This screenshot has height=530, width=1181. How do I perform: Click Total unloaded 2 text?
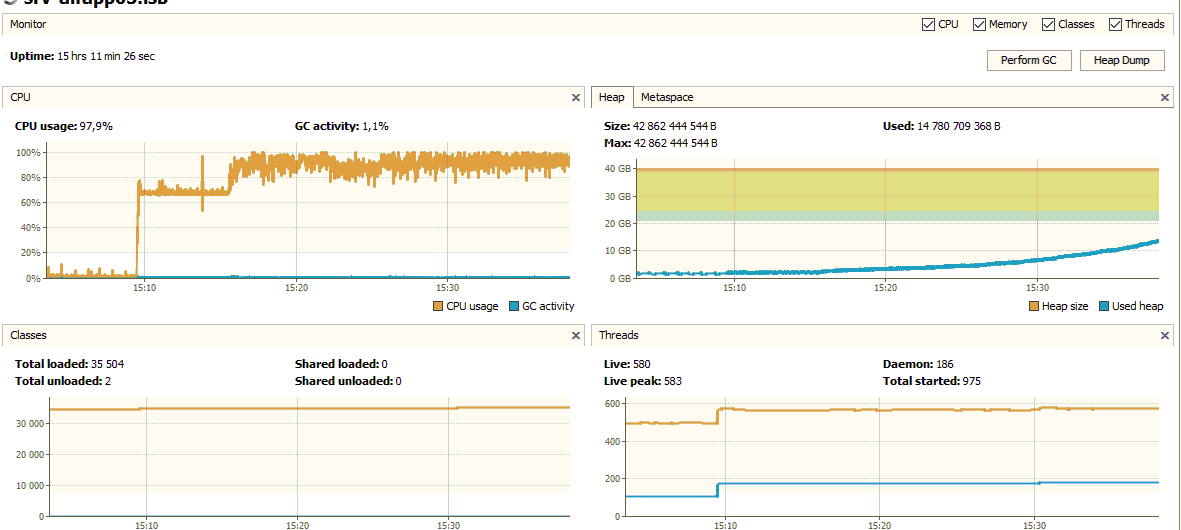63,381
